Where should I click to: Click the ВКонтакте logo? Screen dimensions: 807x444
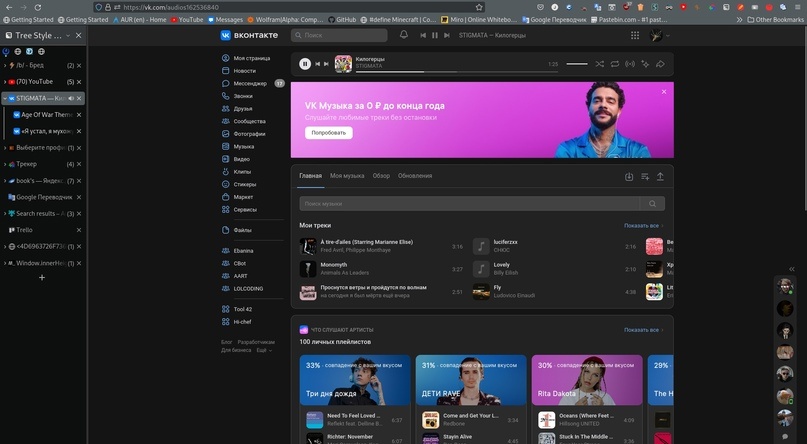[x=249, y=35]
